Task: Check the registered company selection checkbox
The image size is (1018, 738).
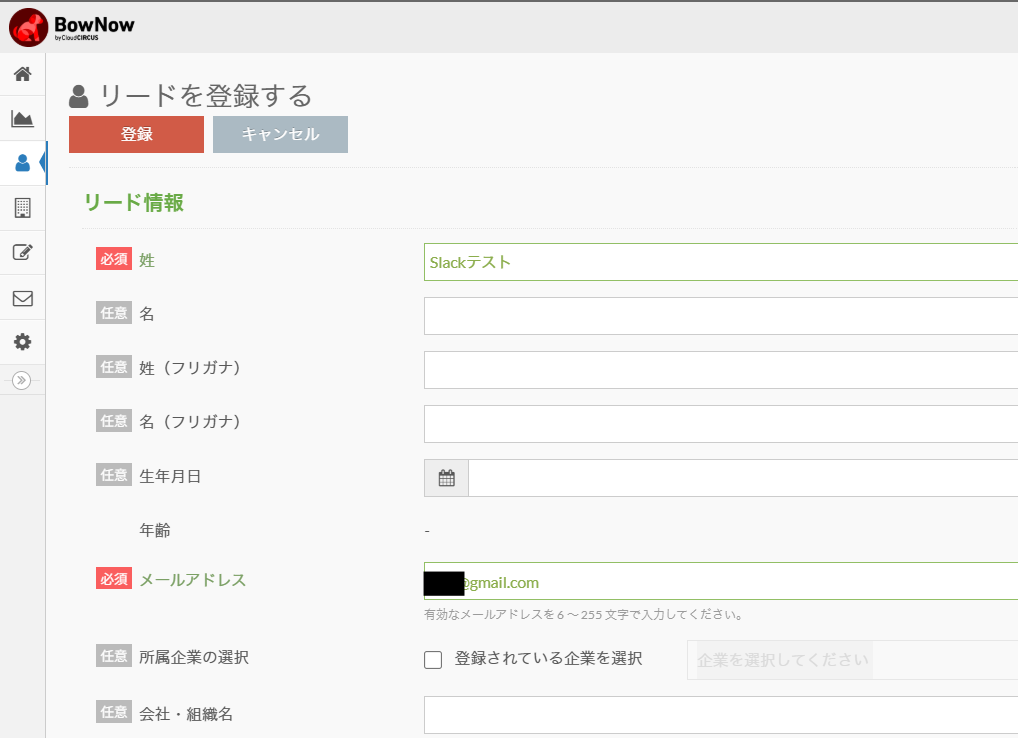Action: click(x=433, y=659)
